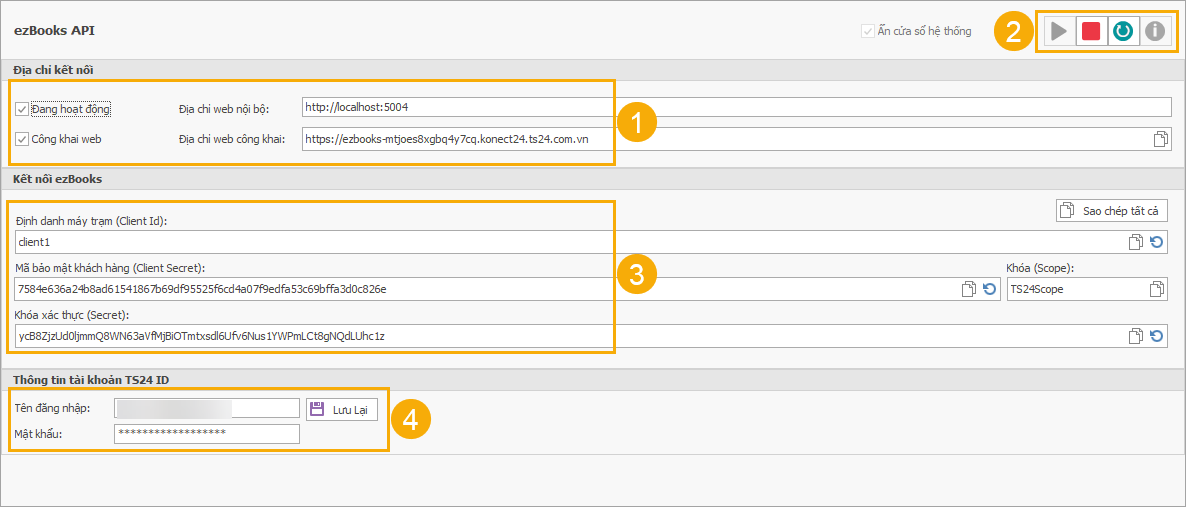Click the 'Lưu Lại' save button
1186x507 pixels.
tap(342, 409)
